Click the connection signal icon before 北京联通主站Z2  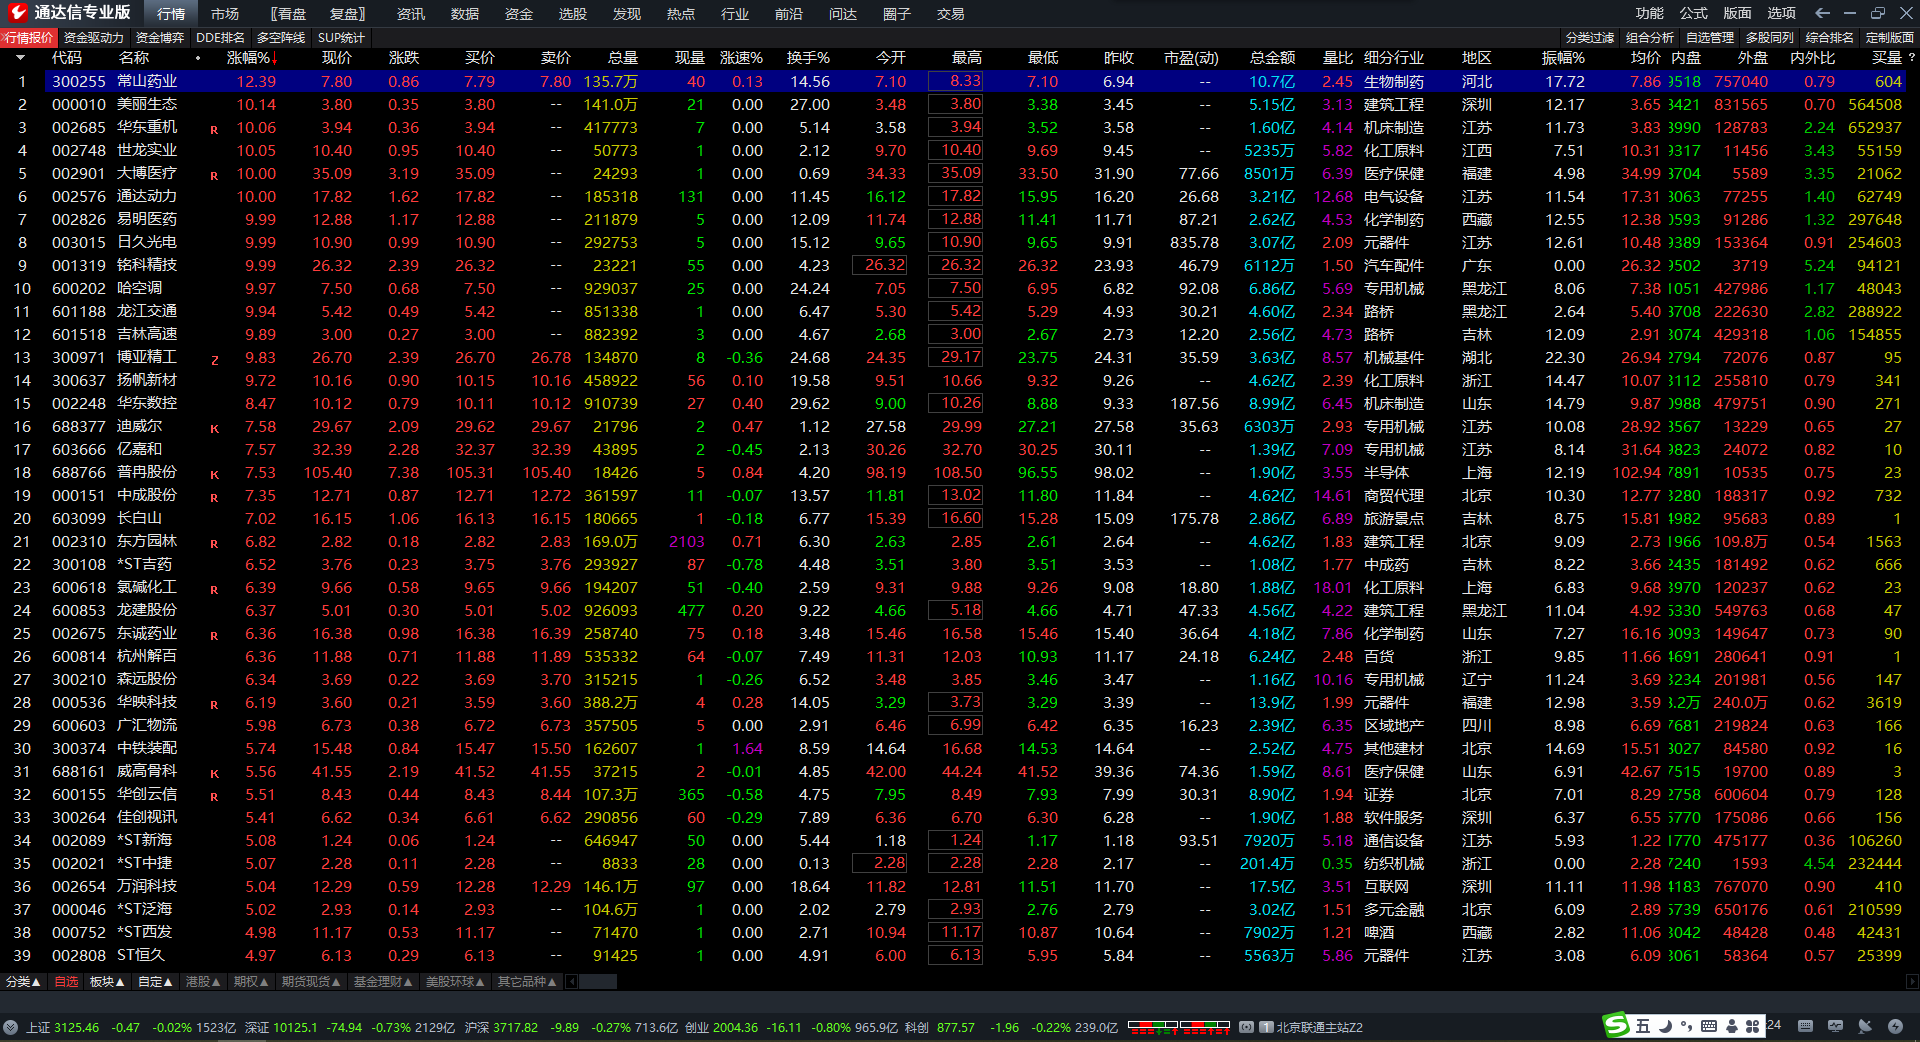pos(1246,1027)
